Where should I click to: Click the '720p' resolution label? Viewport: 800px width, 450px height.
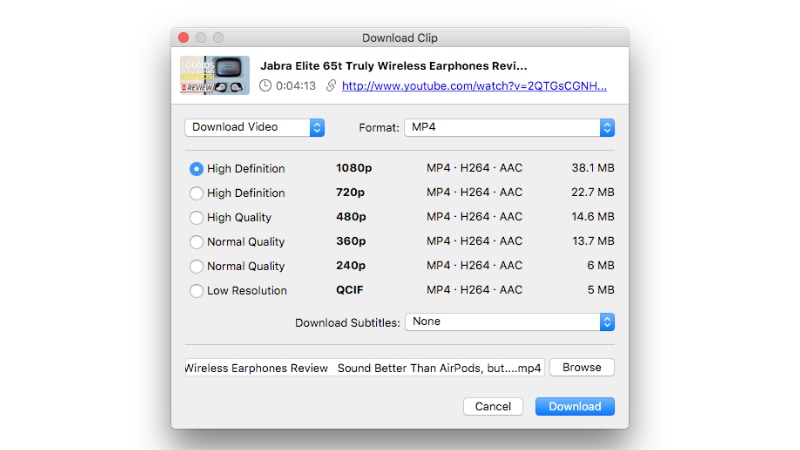pos(351,193)
